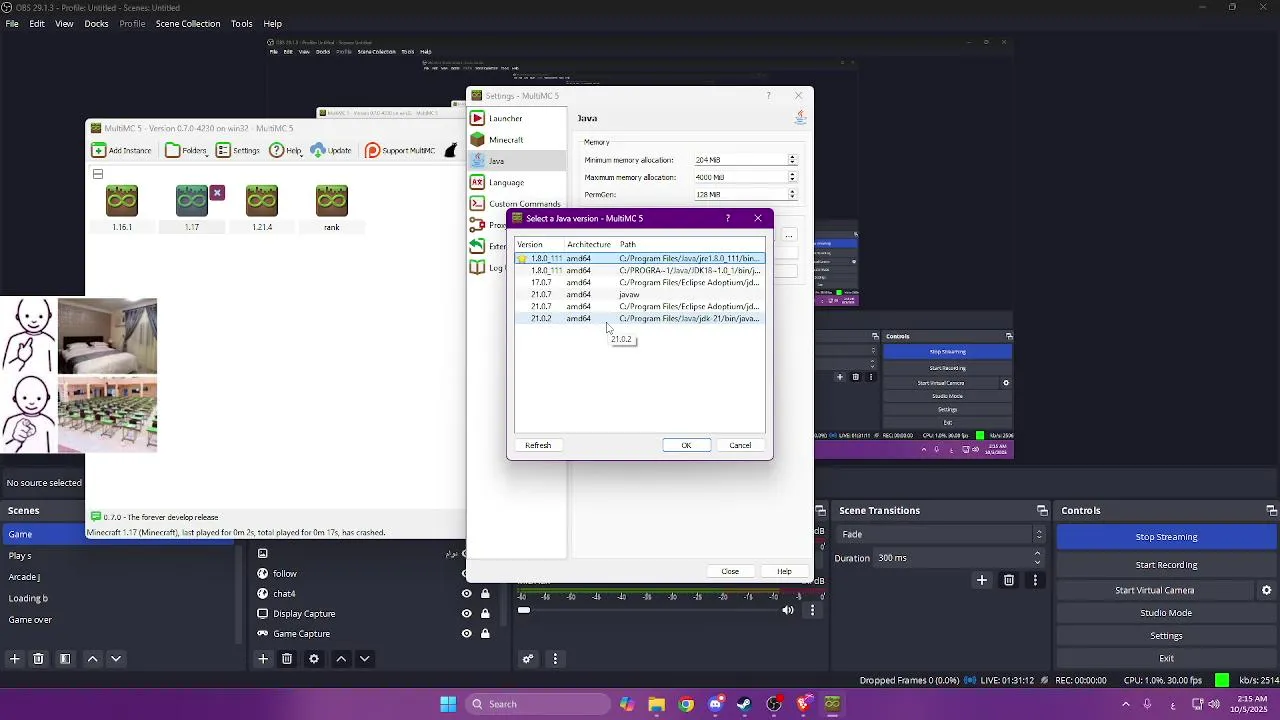Open advanced audio properties gears icon
The width and height of the screenshot is (1280, 720).
(528, 659)
